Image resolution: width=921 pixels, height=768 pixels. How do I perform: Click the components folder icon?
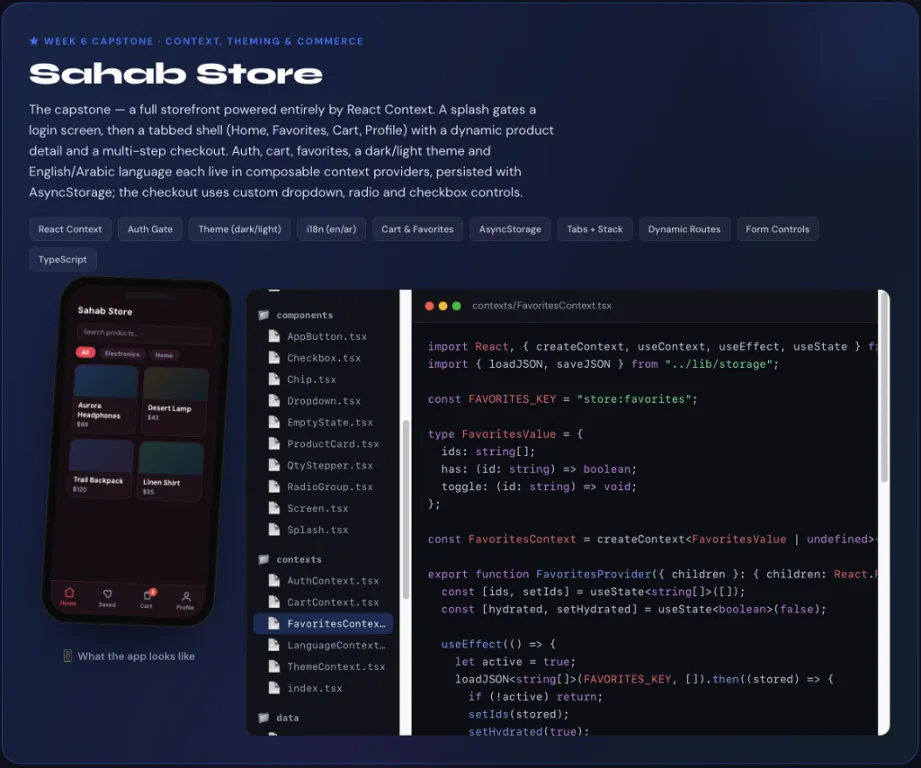[264, 315]
